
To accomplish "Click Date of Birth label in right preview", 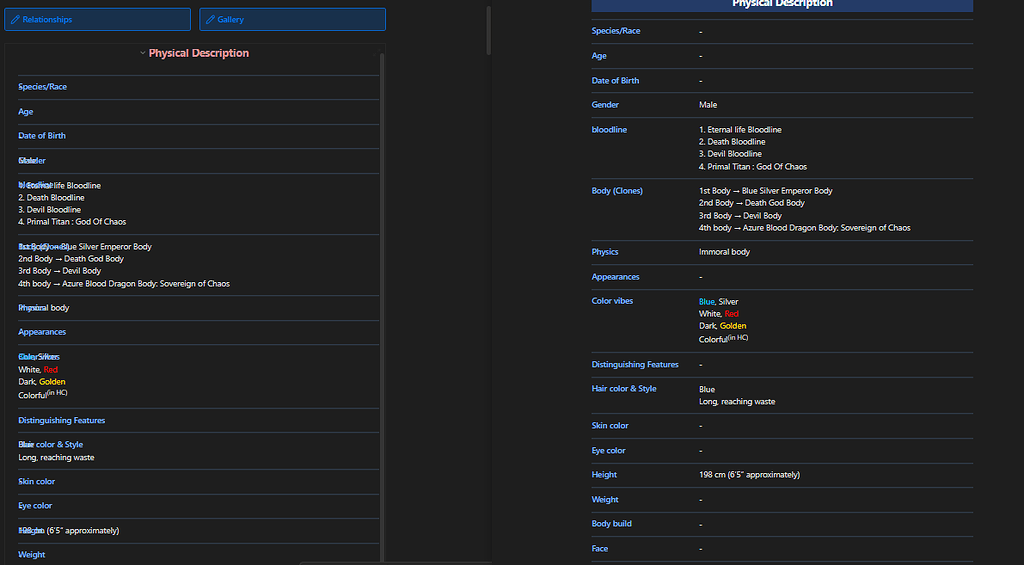I will 615,81.
